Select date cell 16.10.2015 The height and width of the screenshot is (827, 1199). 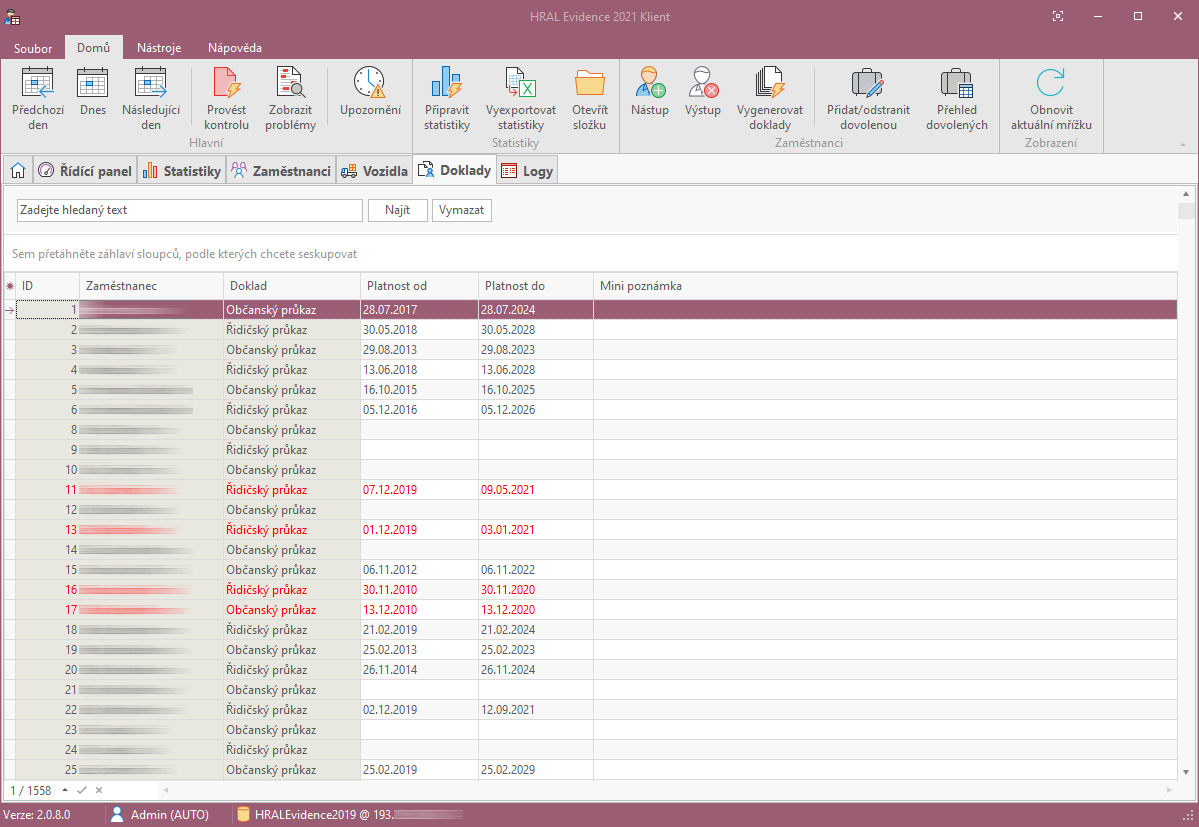coord(419,390)
